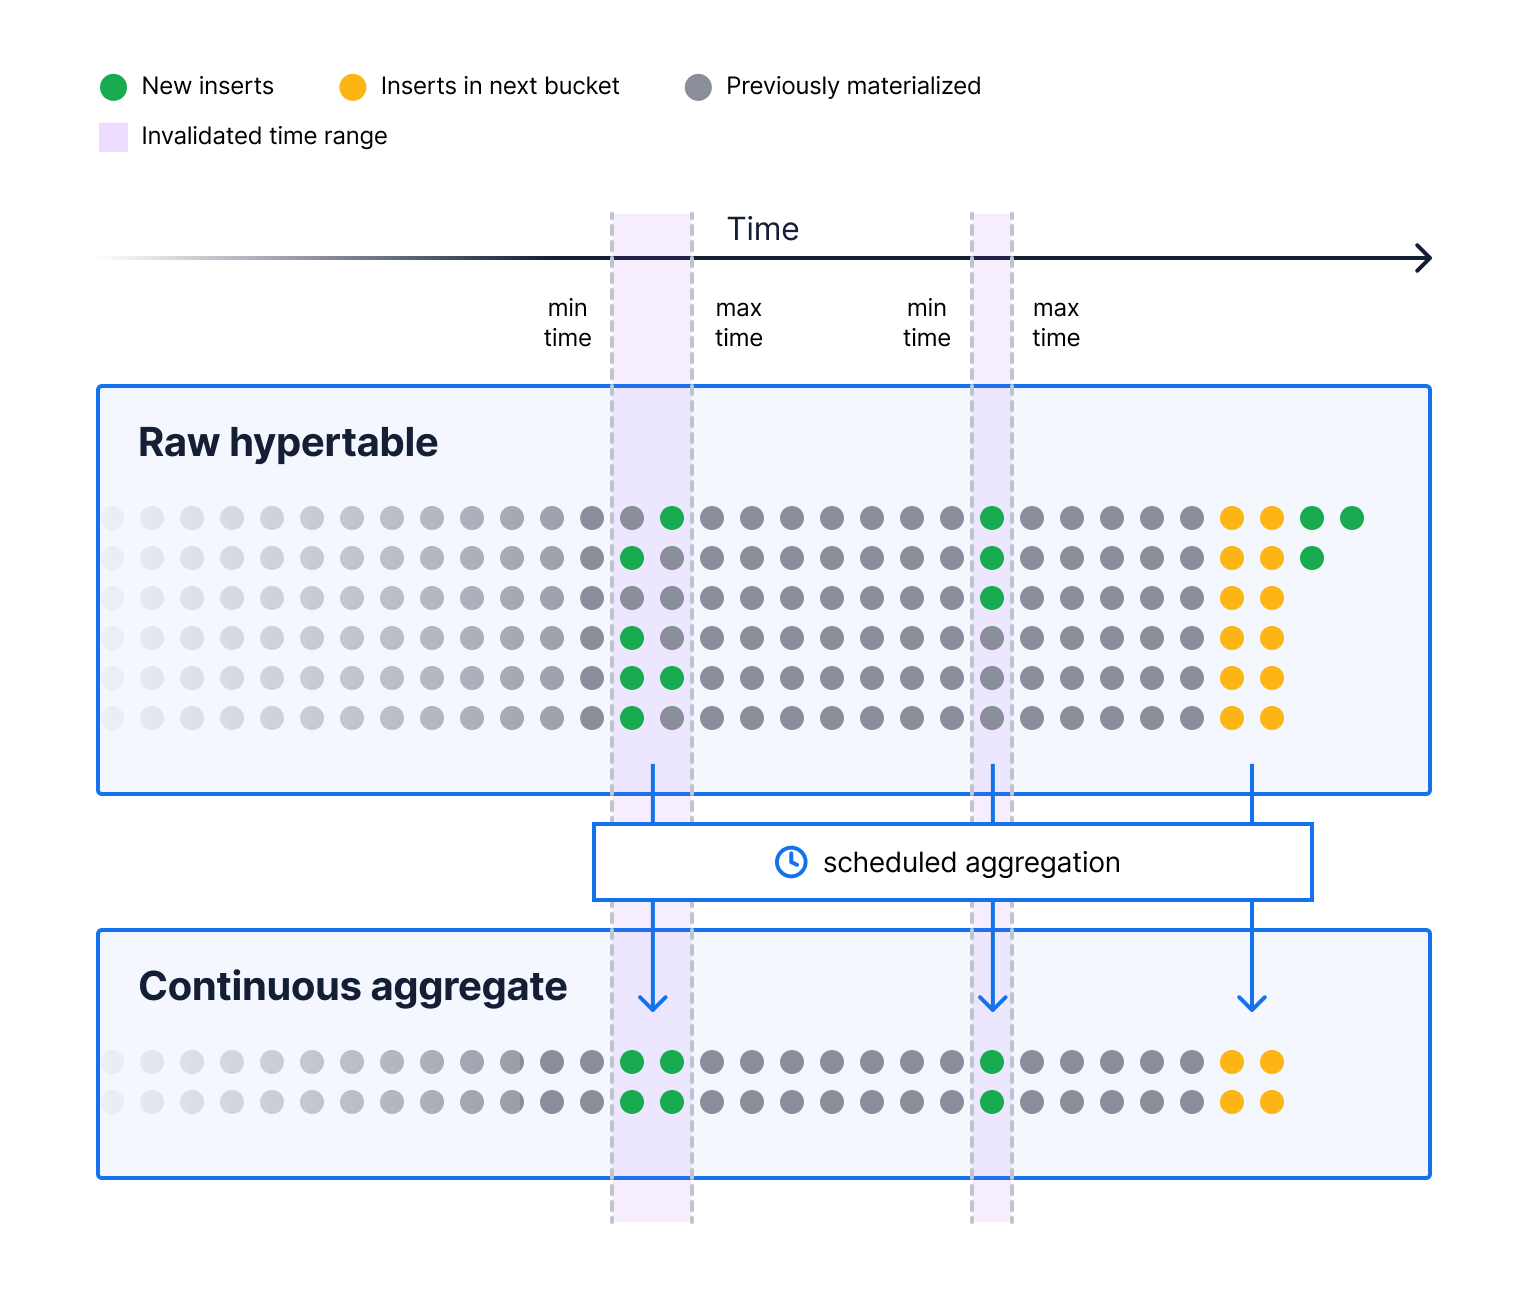The image size is (1526, 1312).
Task: Click the middle blue downward arrowhead
Action: pyautogui.click(x=992, y=1002)
